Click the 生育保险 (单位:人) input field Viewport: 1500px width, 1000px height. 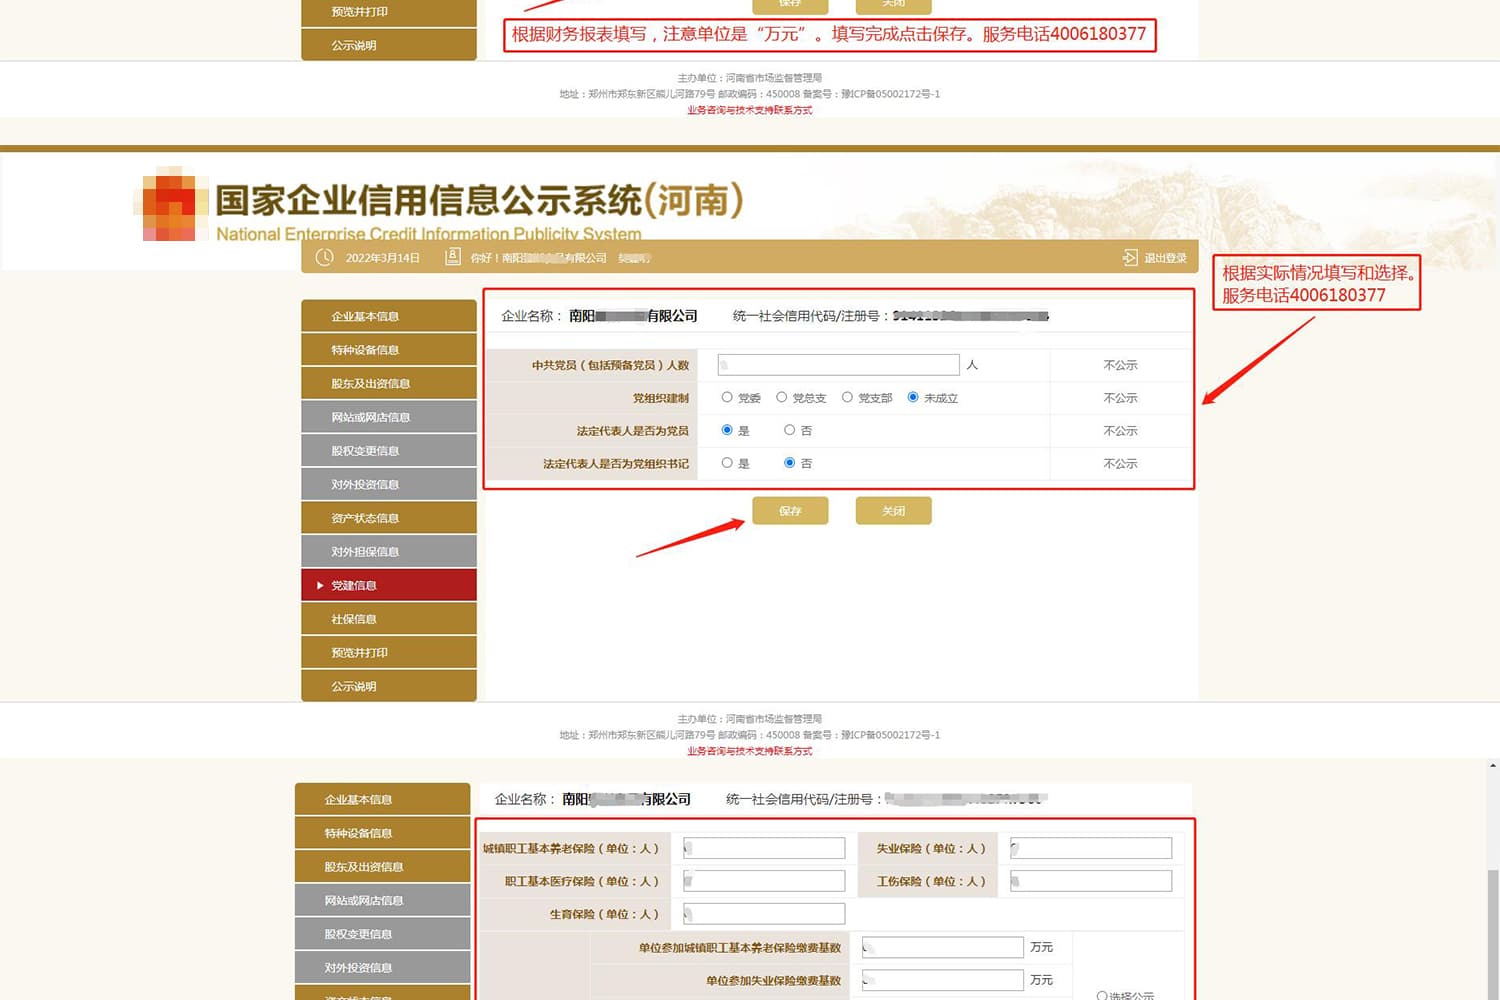764,914
